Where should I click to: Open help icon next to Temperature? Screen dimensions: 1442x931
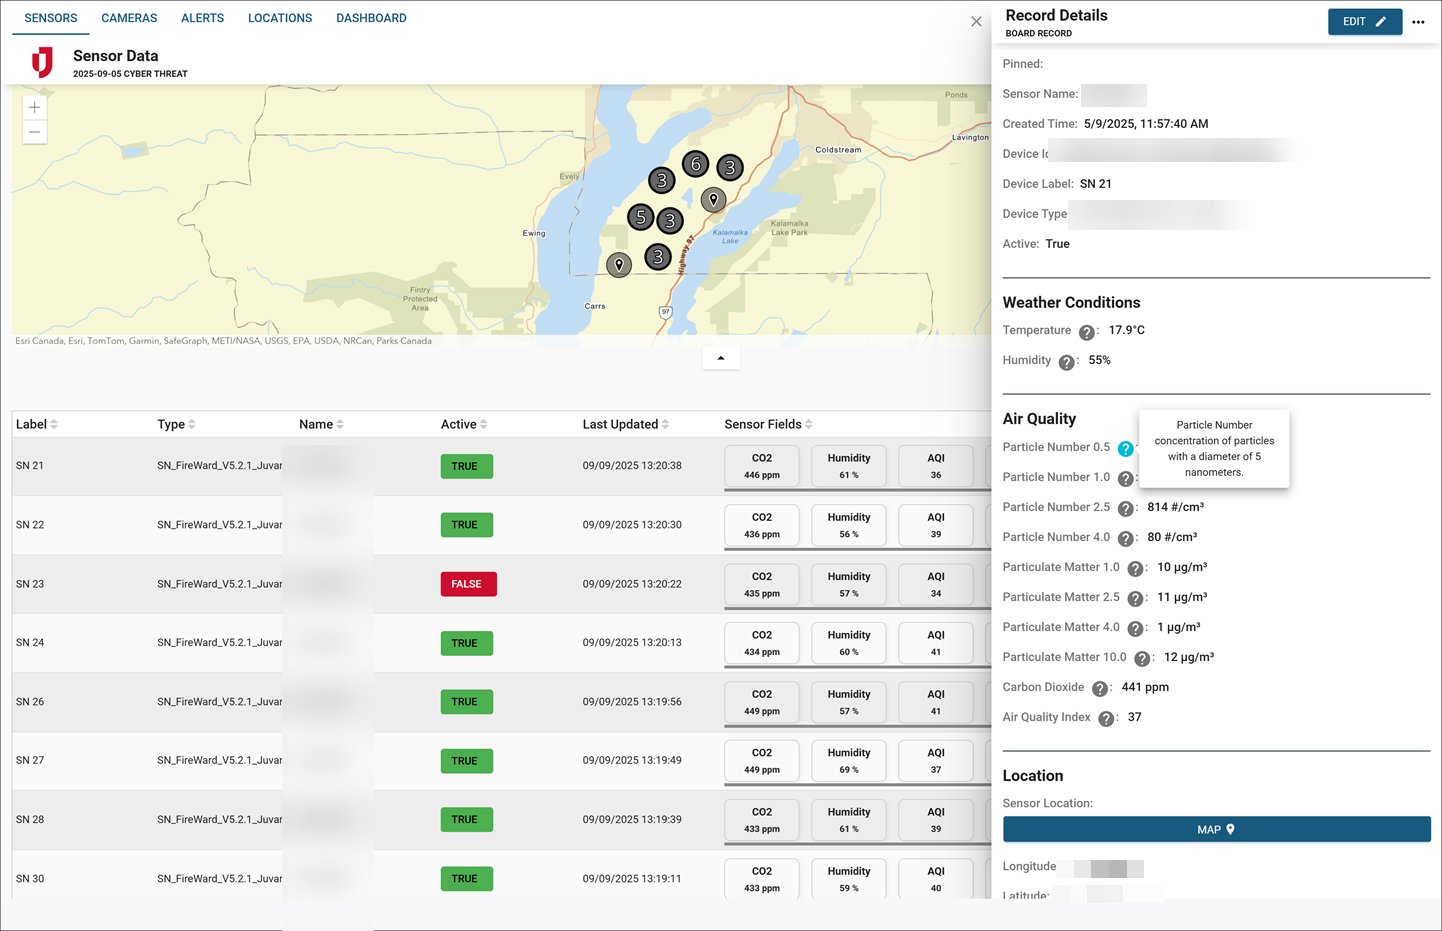point(1086,332)
